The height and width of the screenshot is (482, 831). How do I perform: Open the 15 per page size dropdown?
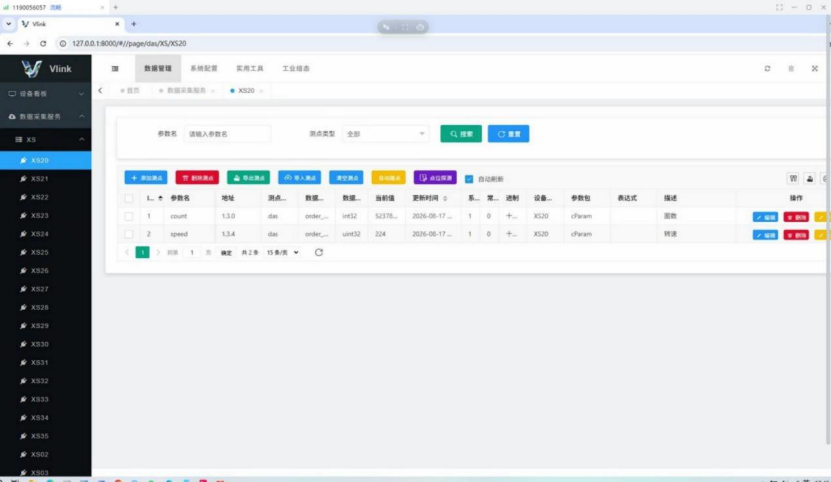coord(282,252)
